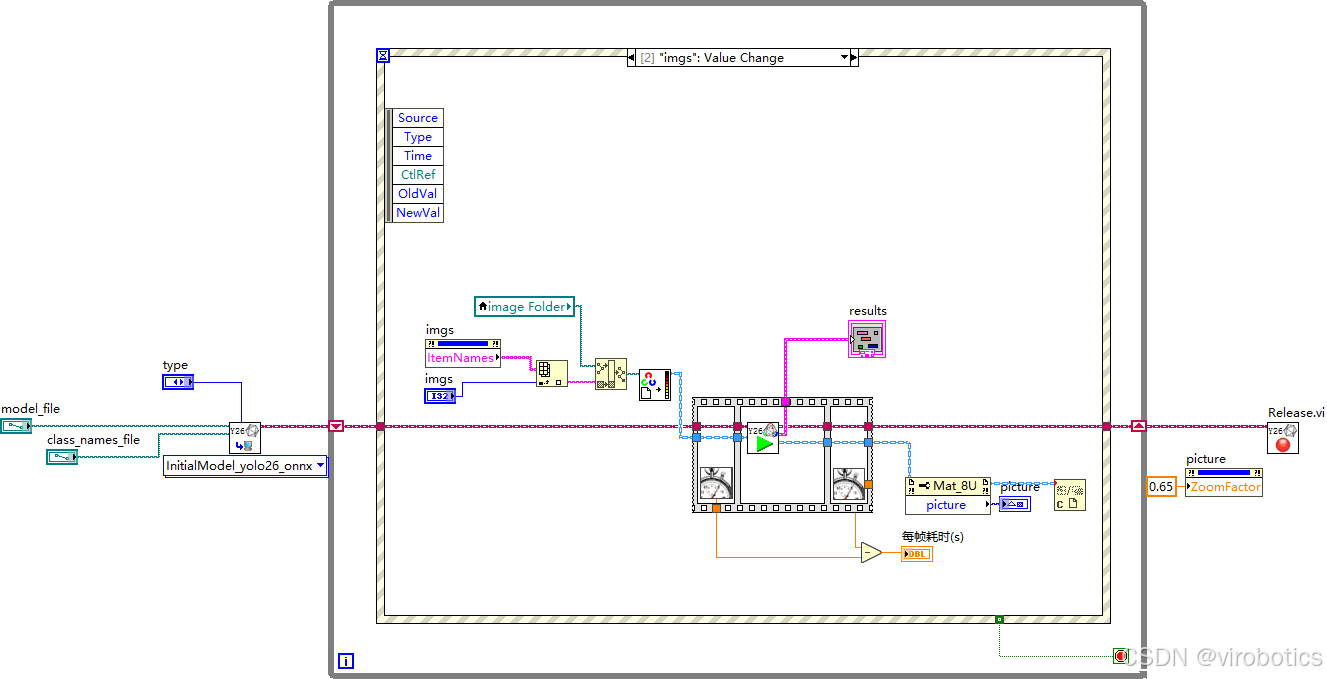Select the imgs I32 control terminal
Image resolution: width=1327 pixels, height=679 pixels.
pos(441,396)
